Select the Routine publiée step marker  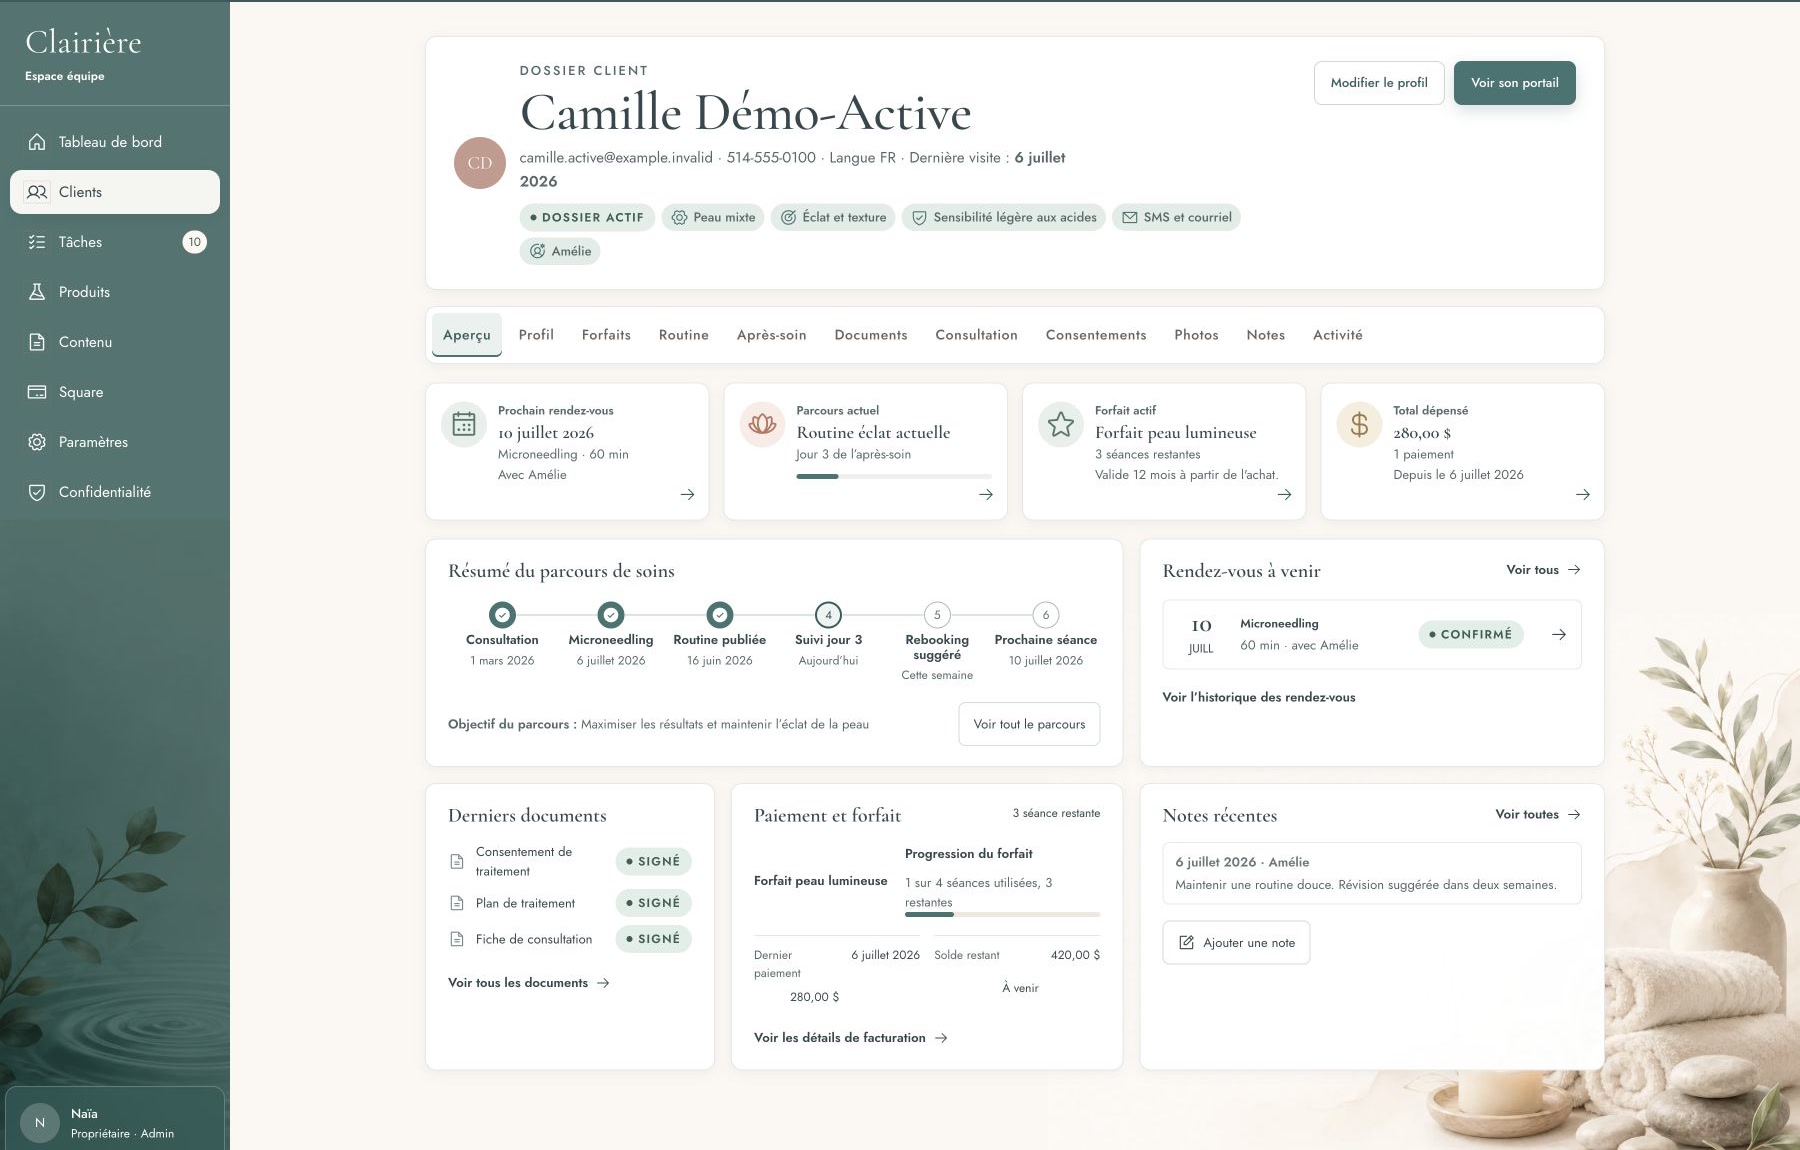tap(720, 615)
